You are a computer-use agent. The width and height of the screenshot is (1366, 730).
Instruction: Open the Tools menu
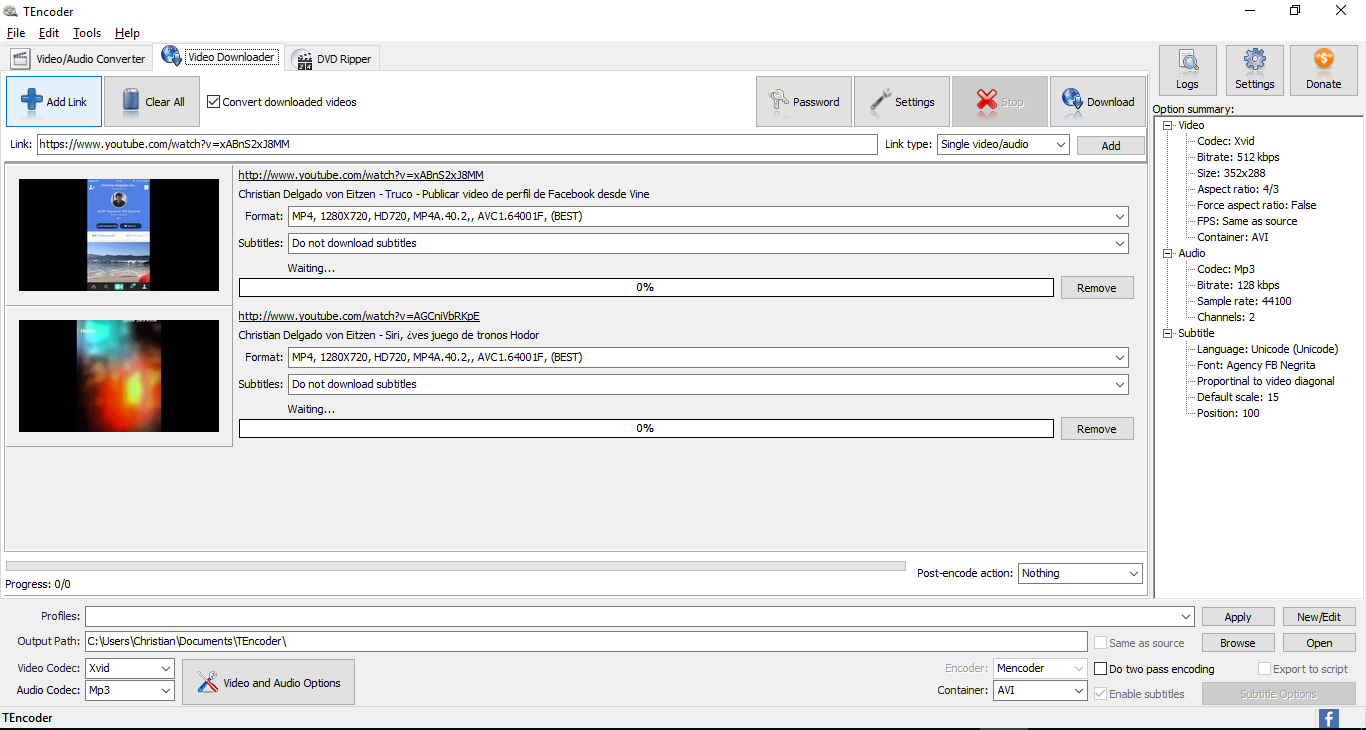point(87,33)
